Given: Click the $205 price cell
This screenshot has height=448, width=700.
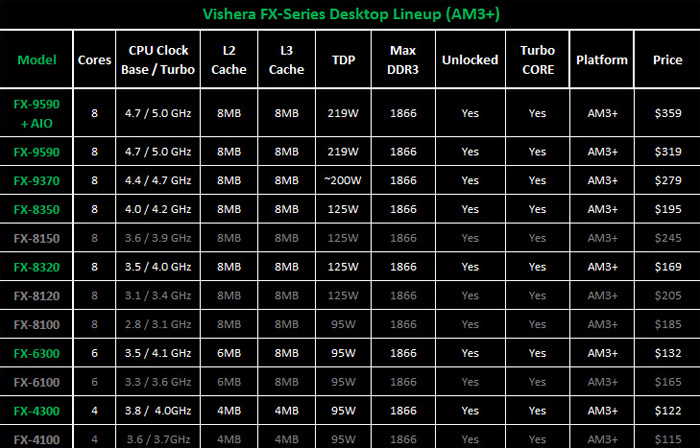Looking at the screenshot, I should click(668, 295).
